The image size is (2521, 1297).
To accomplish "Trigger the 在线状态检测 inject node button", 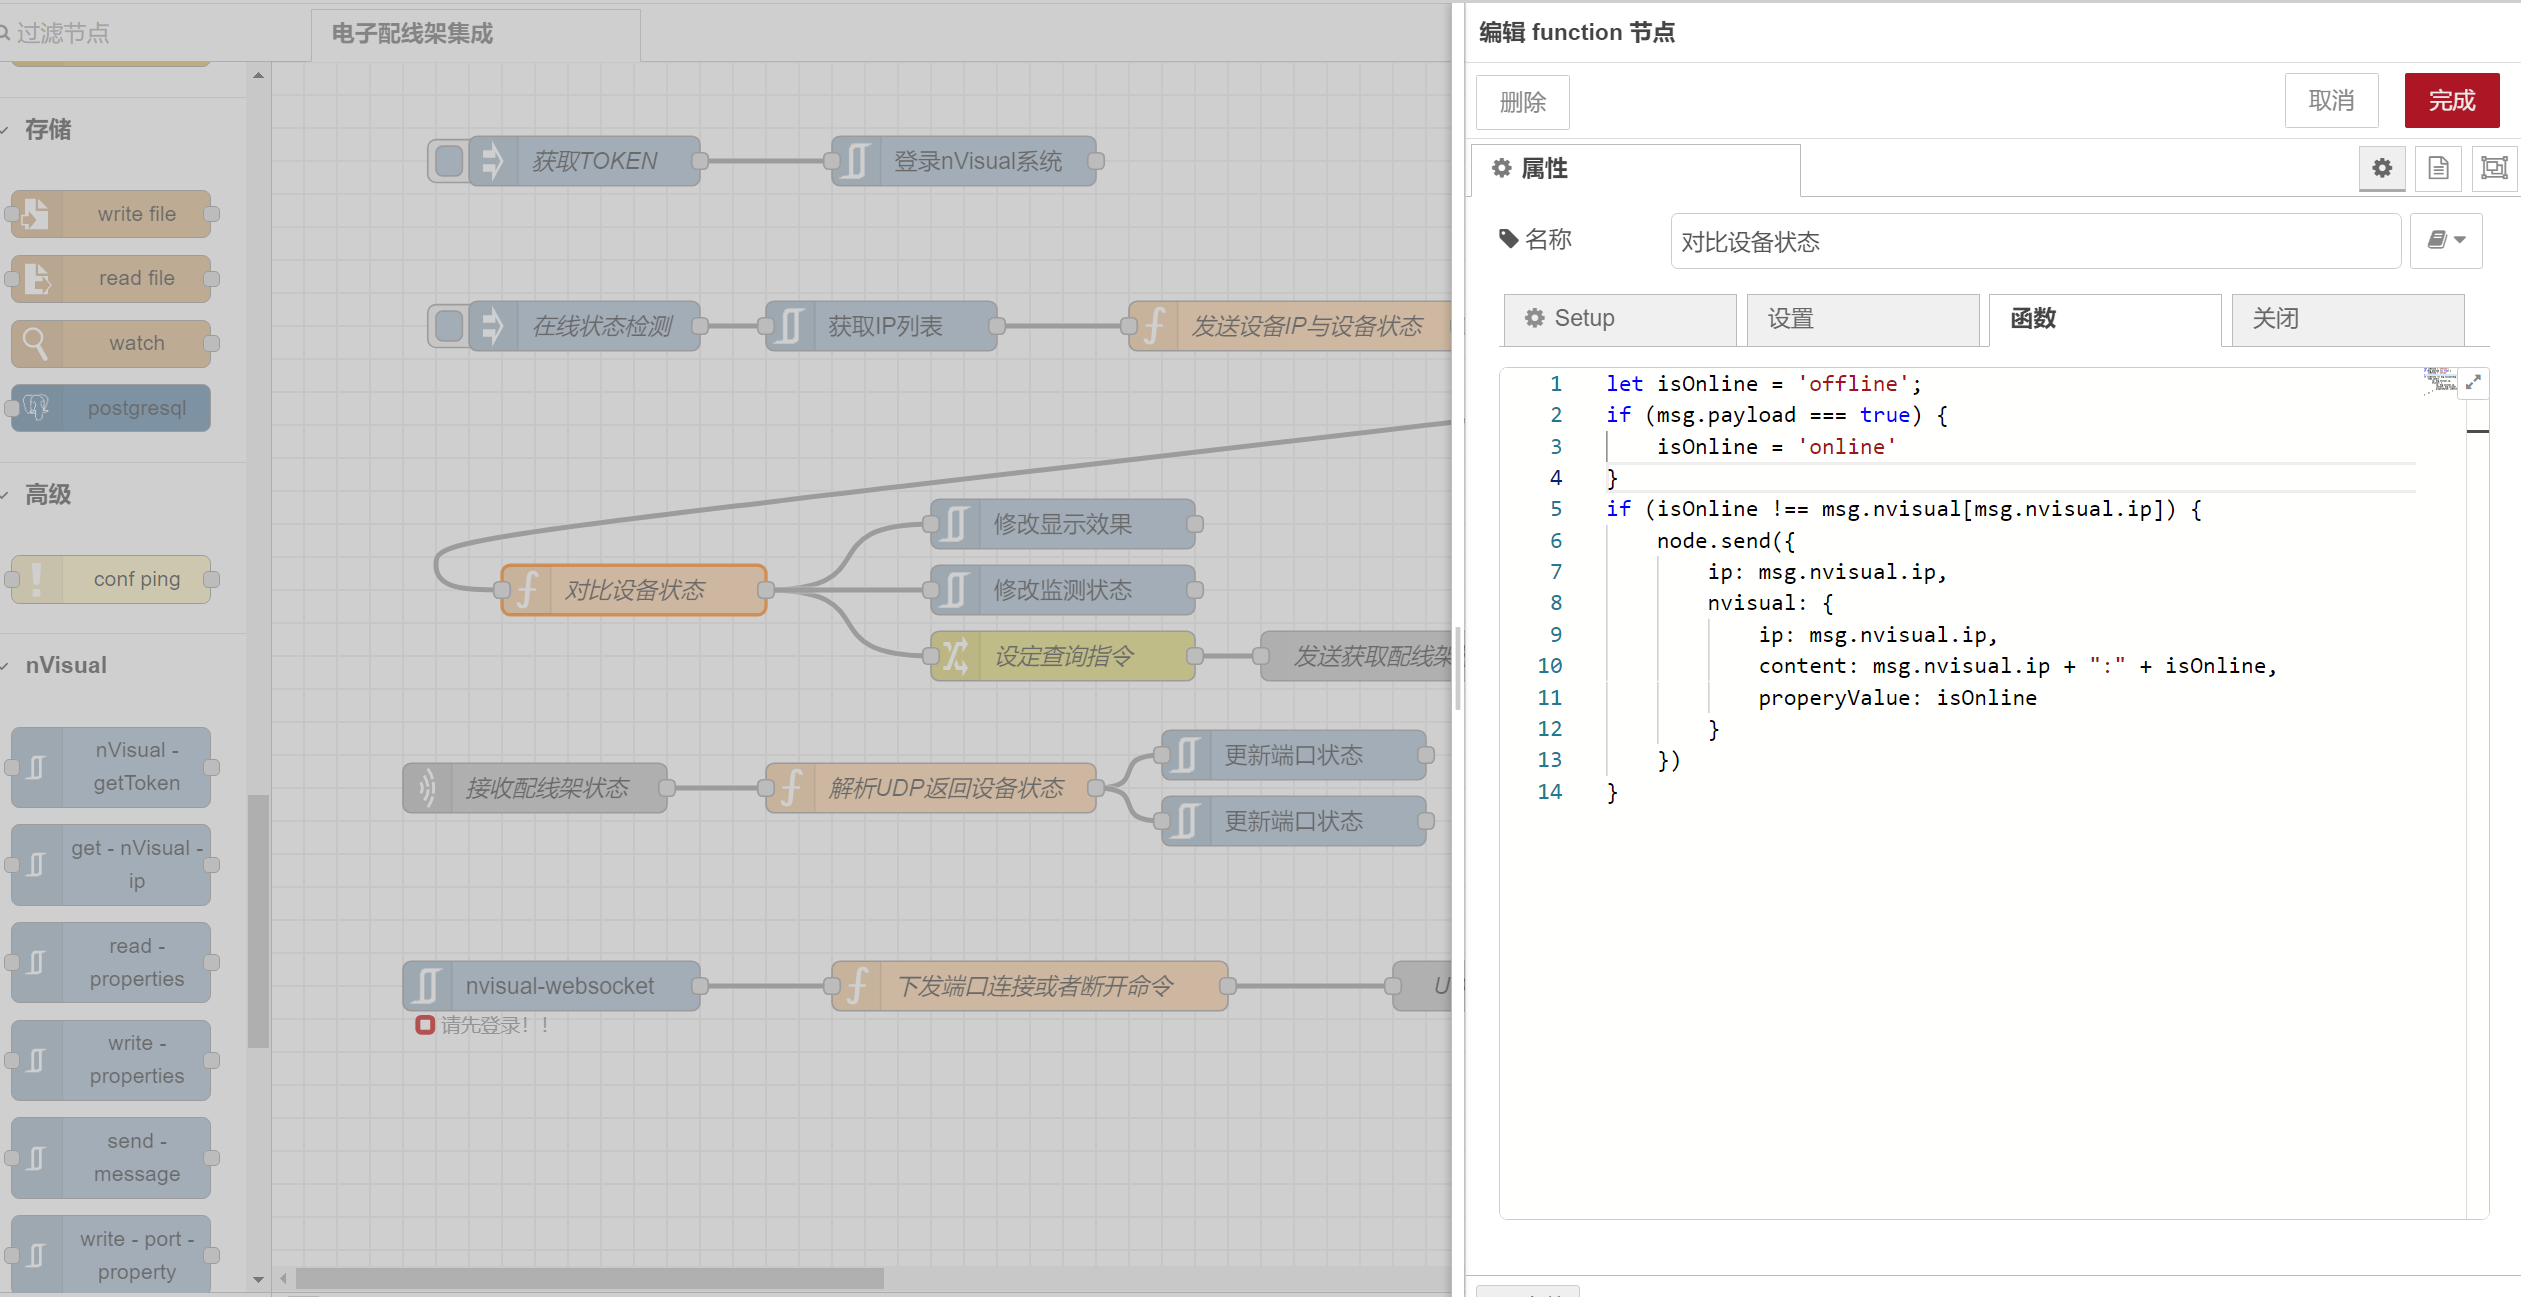I will [x=449, y=326].
